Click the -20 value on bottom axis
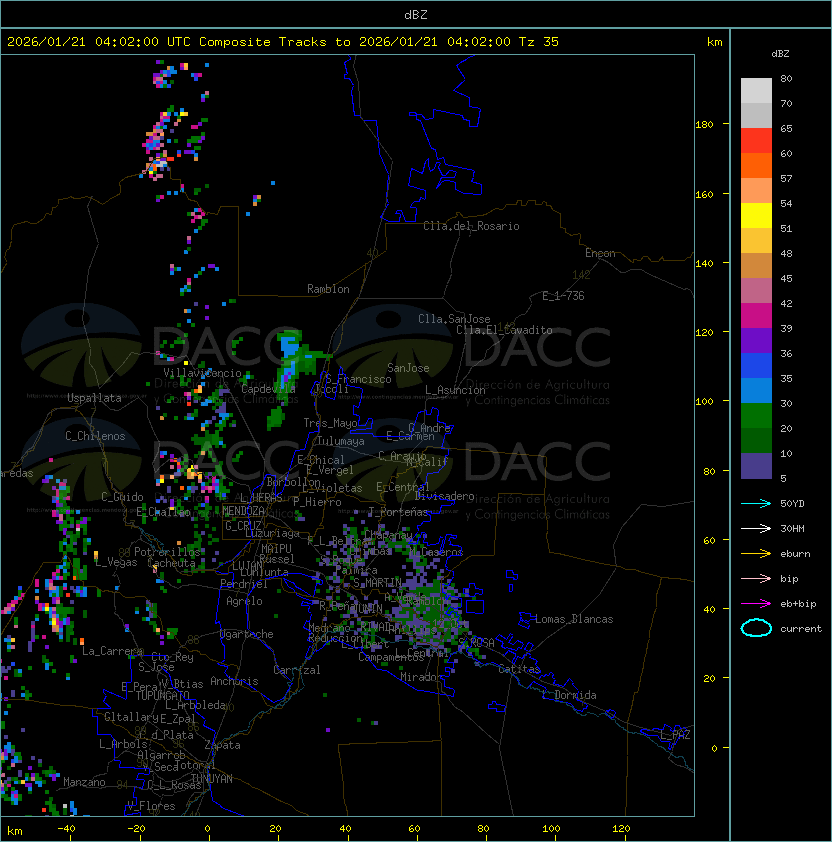Image resolution: width=832 pixels, height=842 pixels. click(x=136, y=829)
